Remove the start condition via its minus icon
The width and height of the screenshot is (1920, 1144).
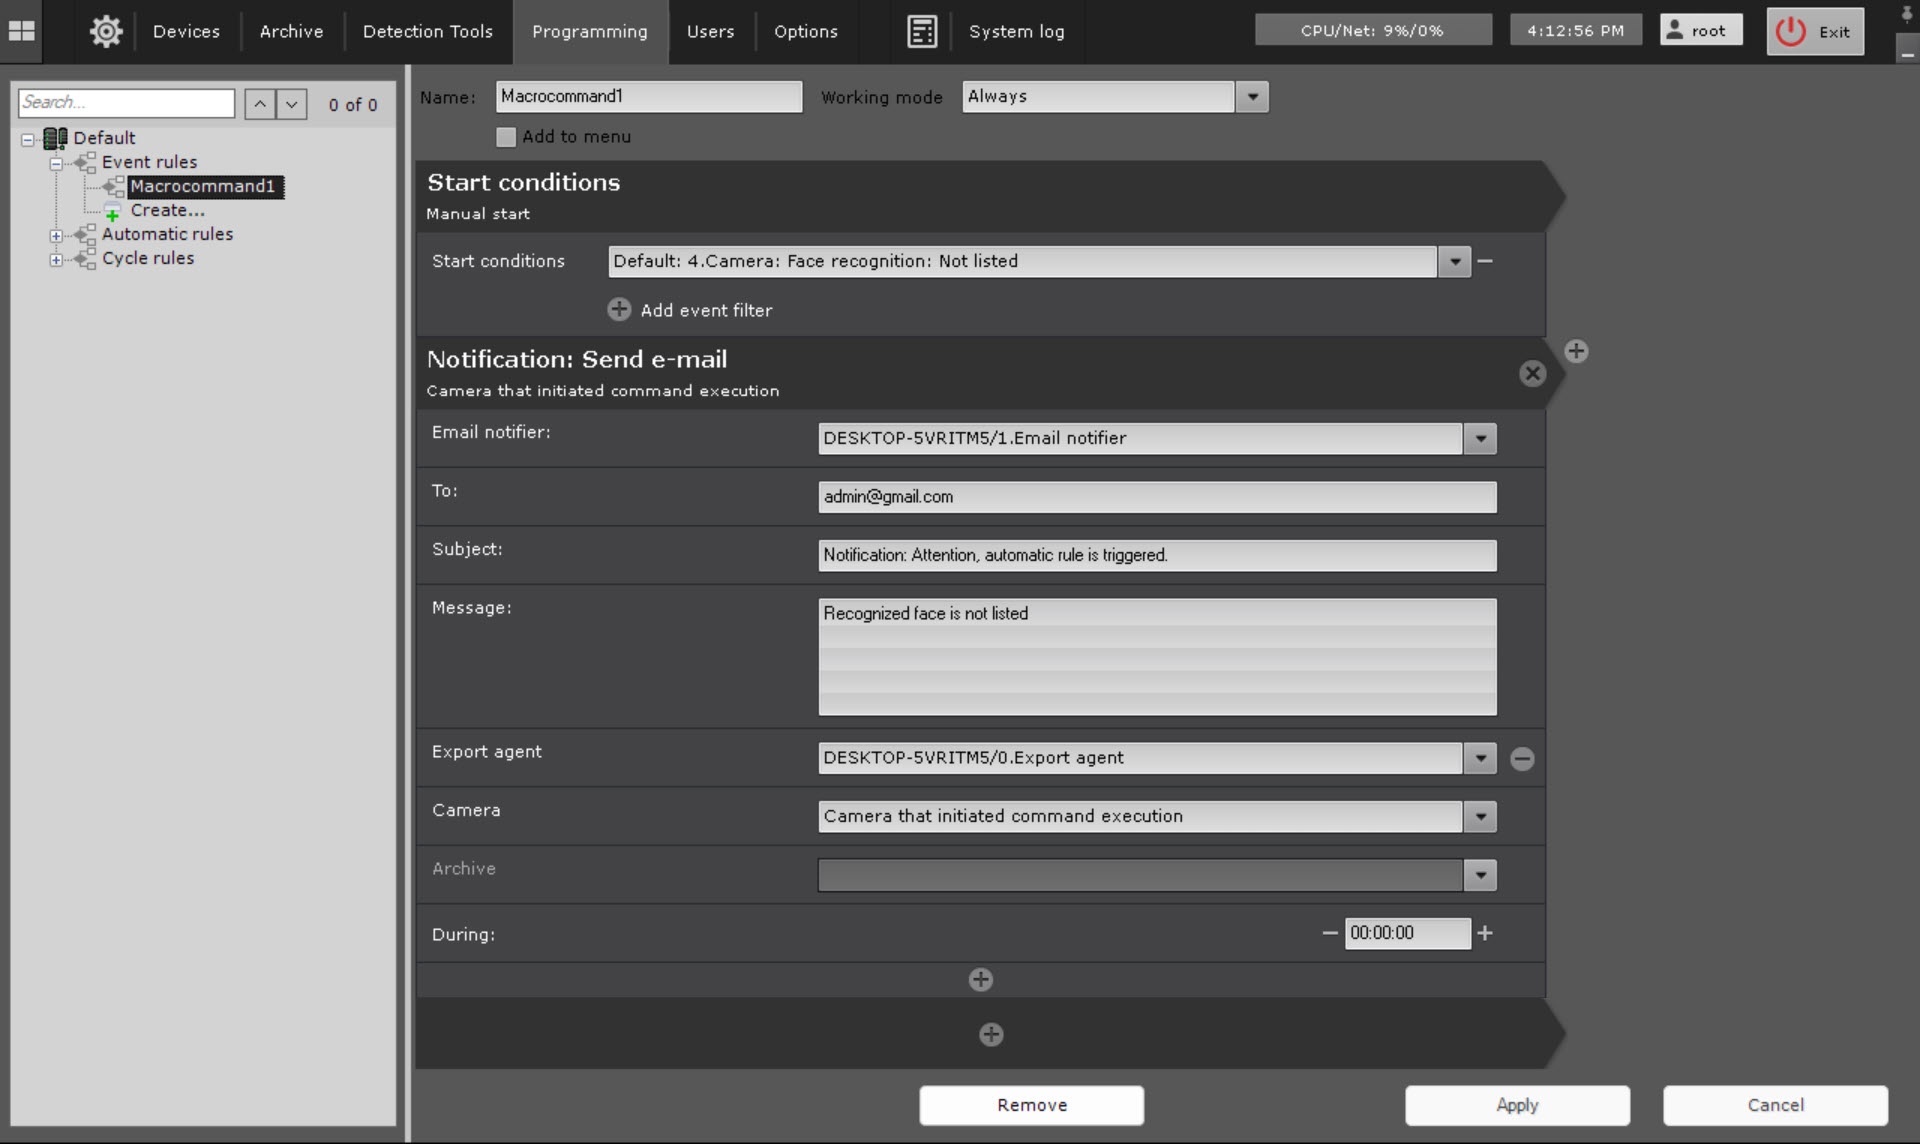tap(1485, 261)
